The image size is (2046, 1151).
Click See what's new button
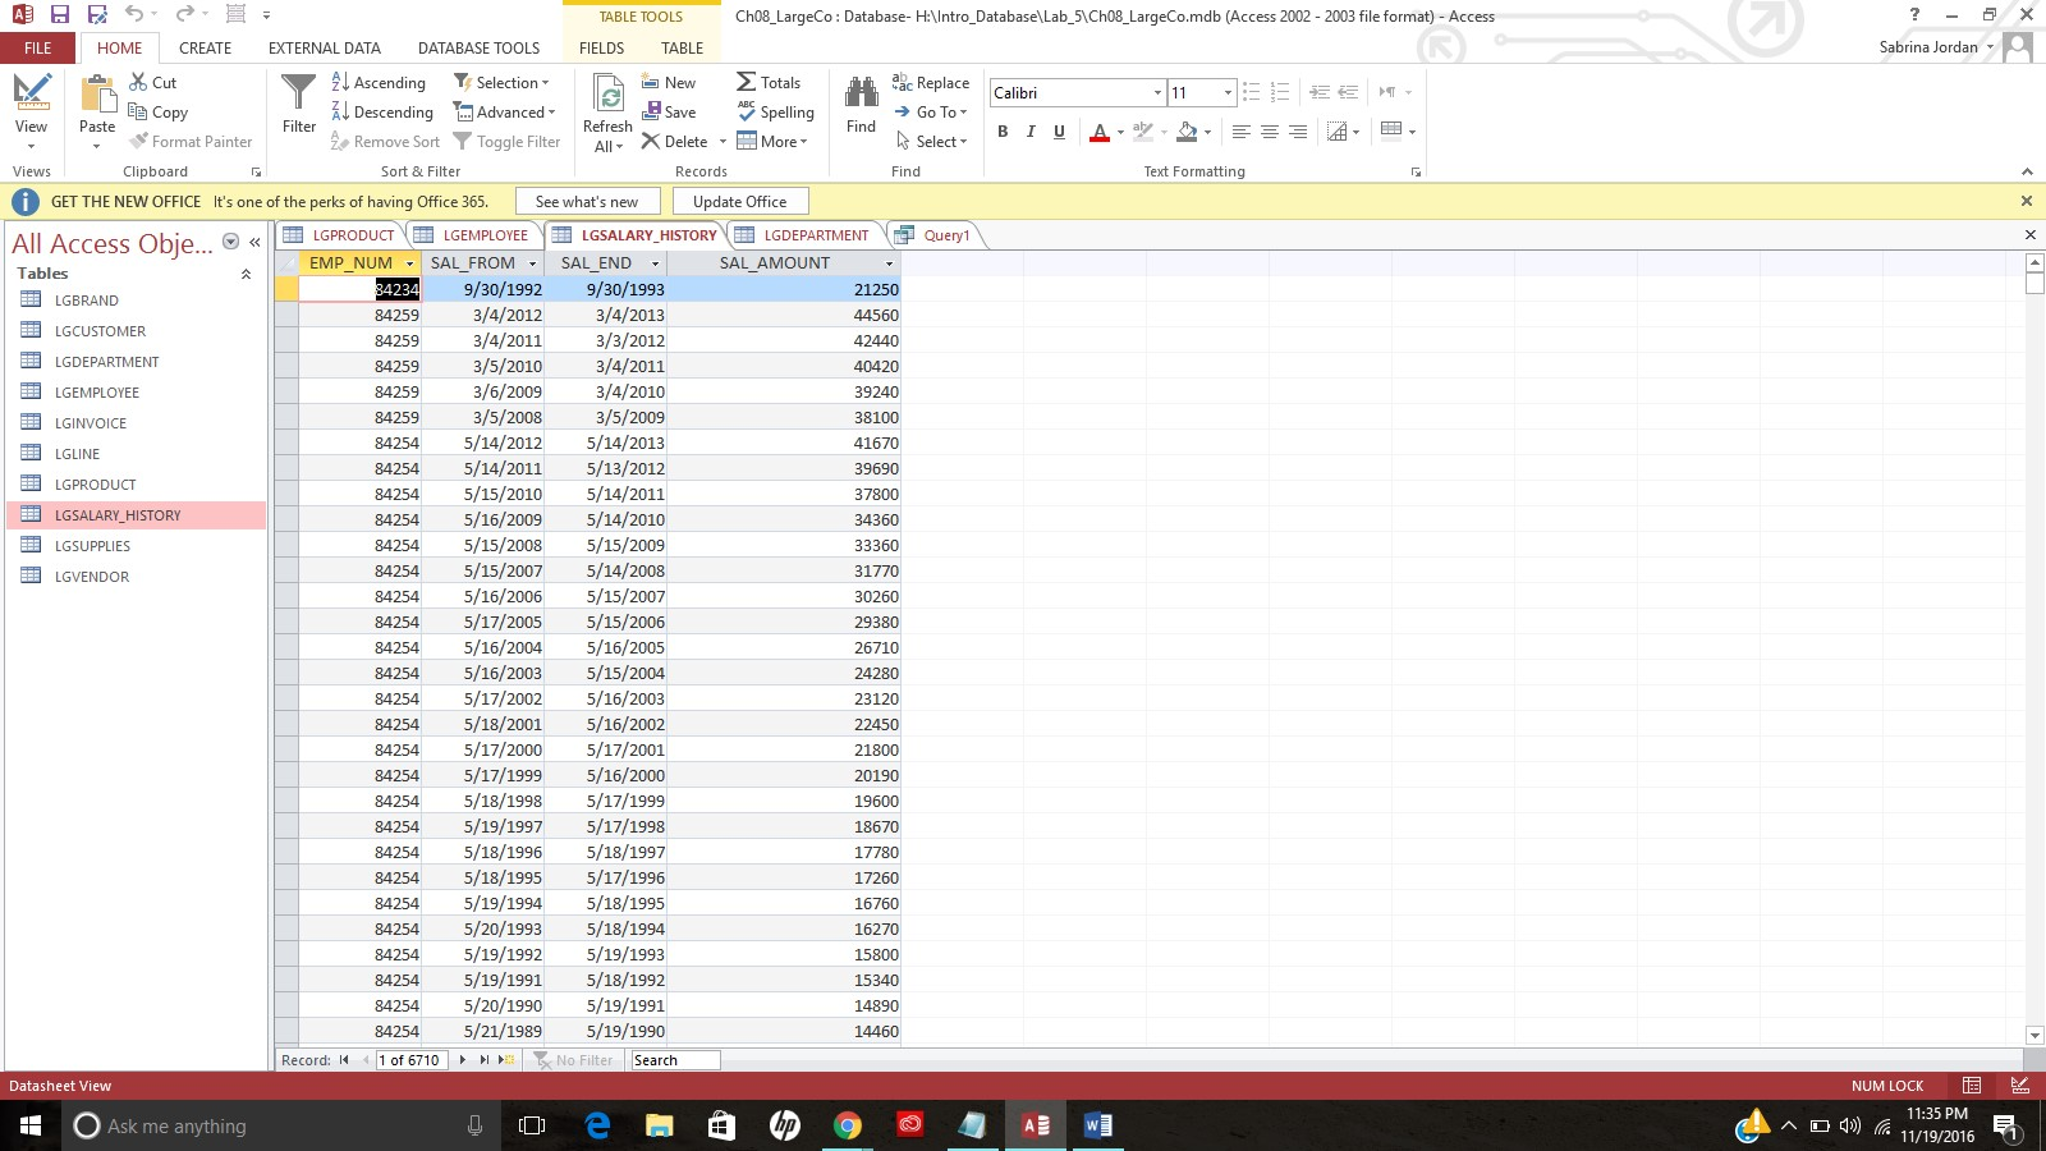[x=587, y=201]
